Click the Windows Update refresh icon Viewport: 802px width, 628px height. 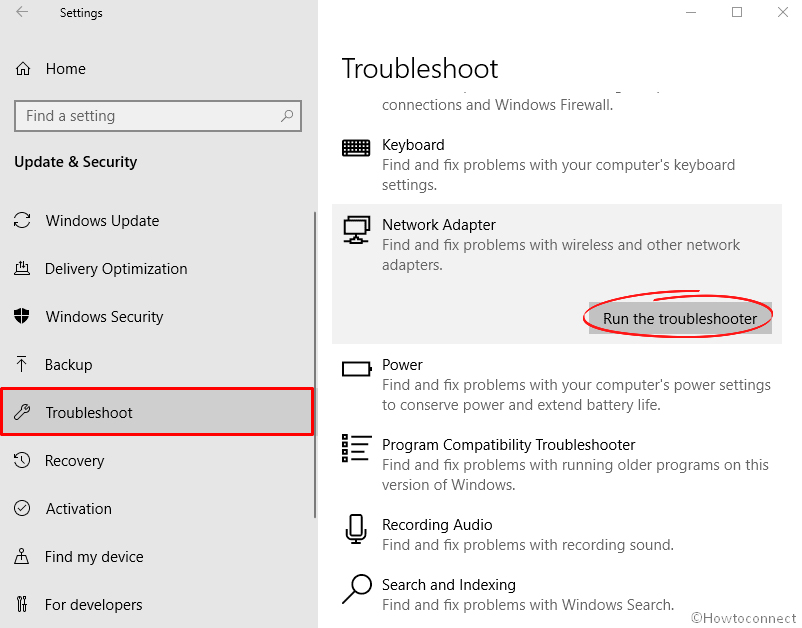[x=22, y=220]
